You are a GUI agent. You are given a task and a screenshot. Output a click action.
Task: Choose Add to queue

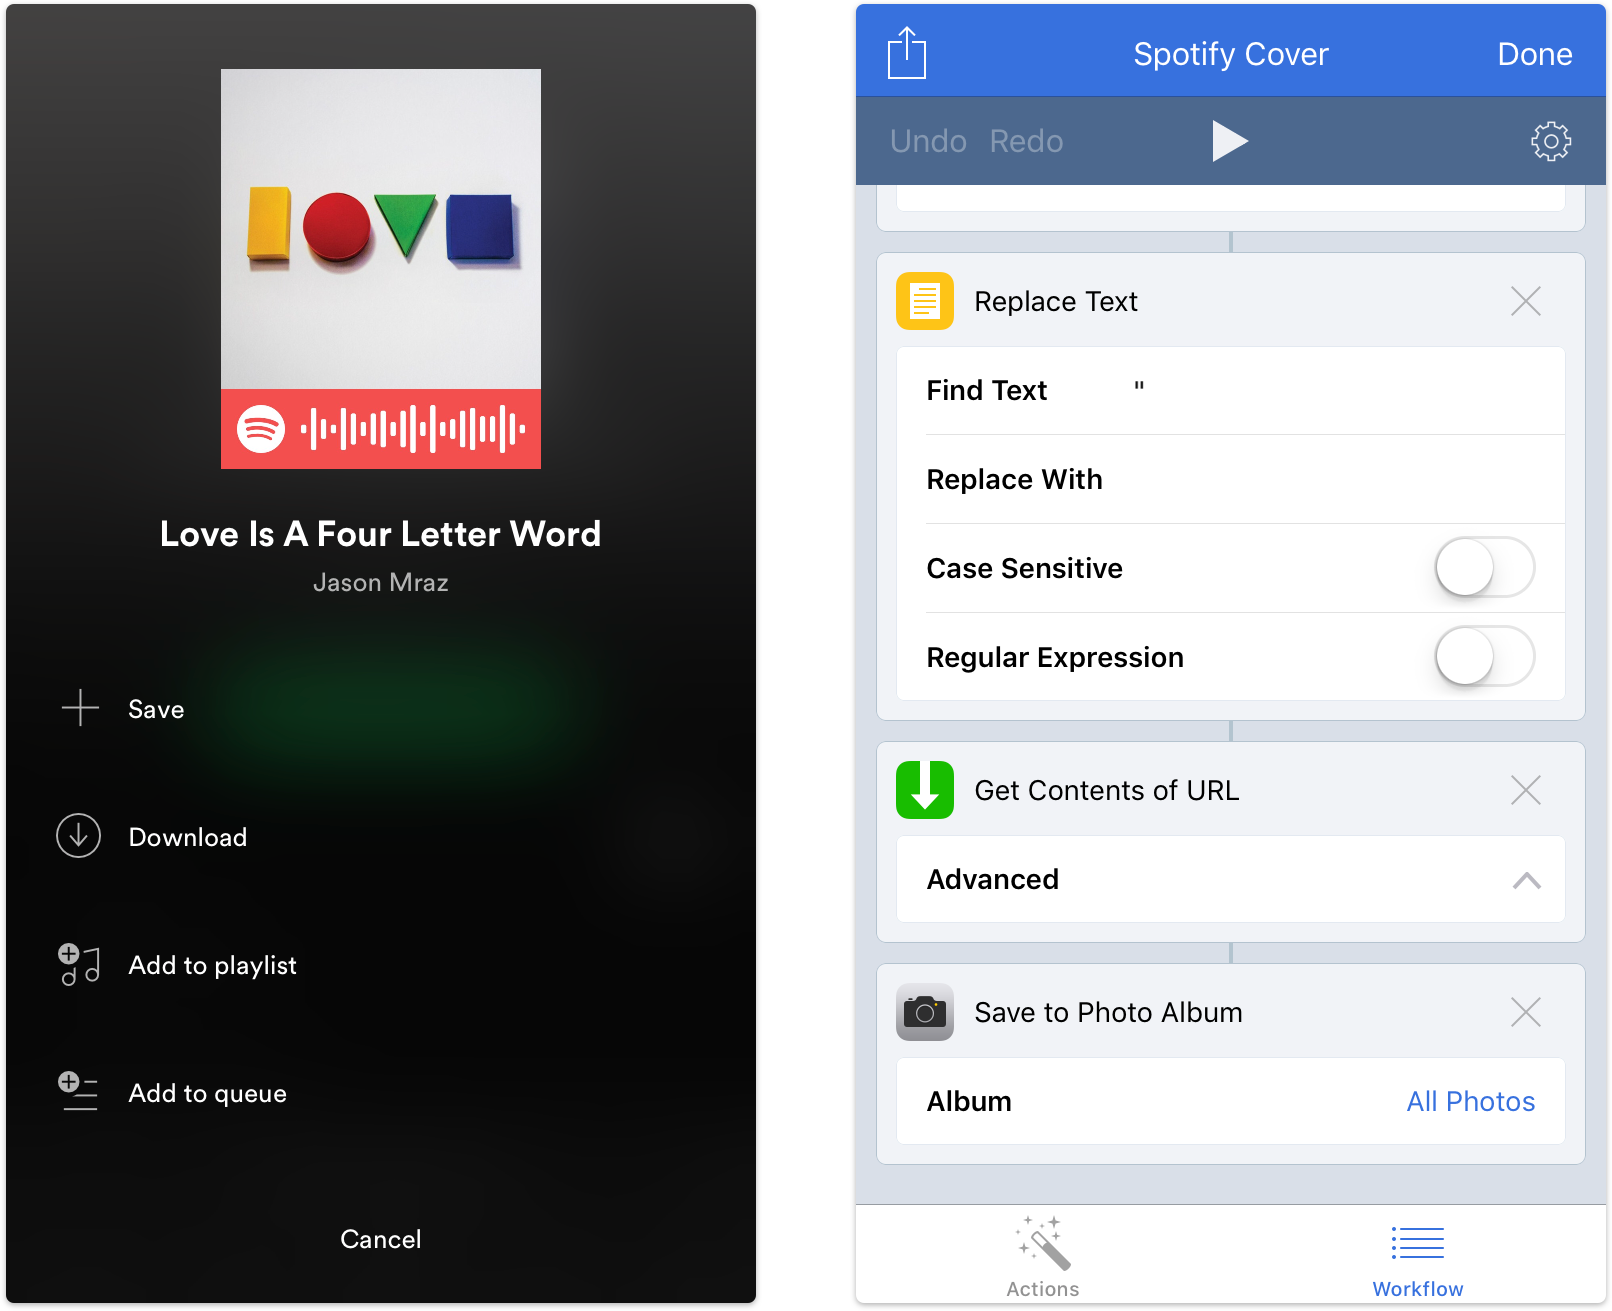(208, 1093)
